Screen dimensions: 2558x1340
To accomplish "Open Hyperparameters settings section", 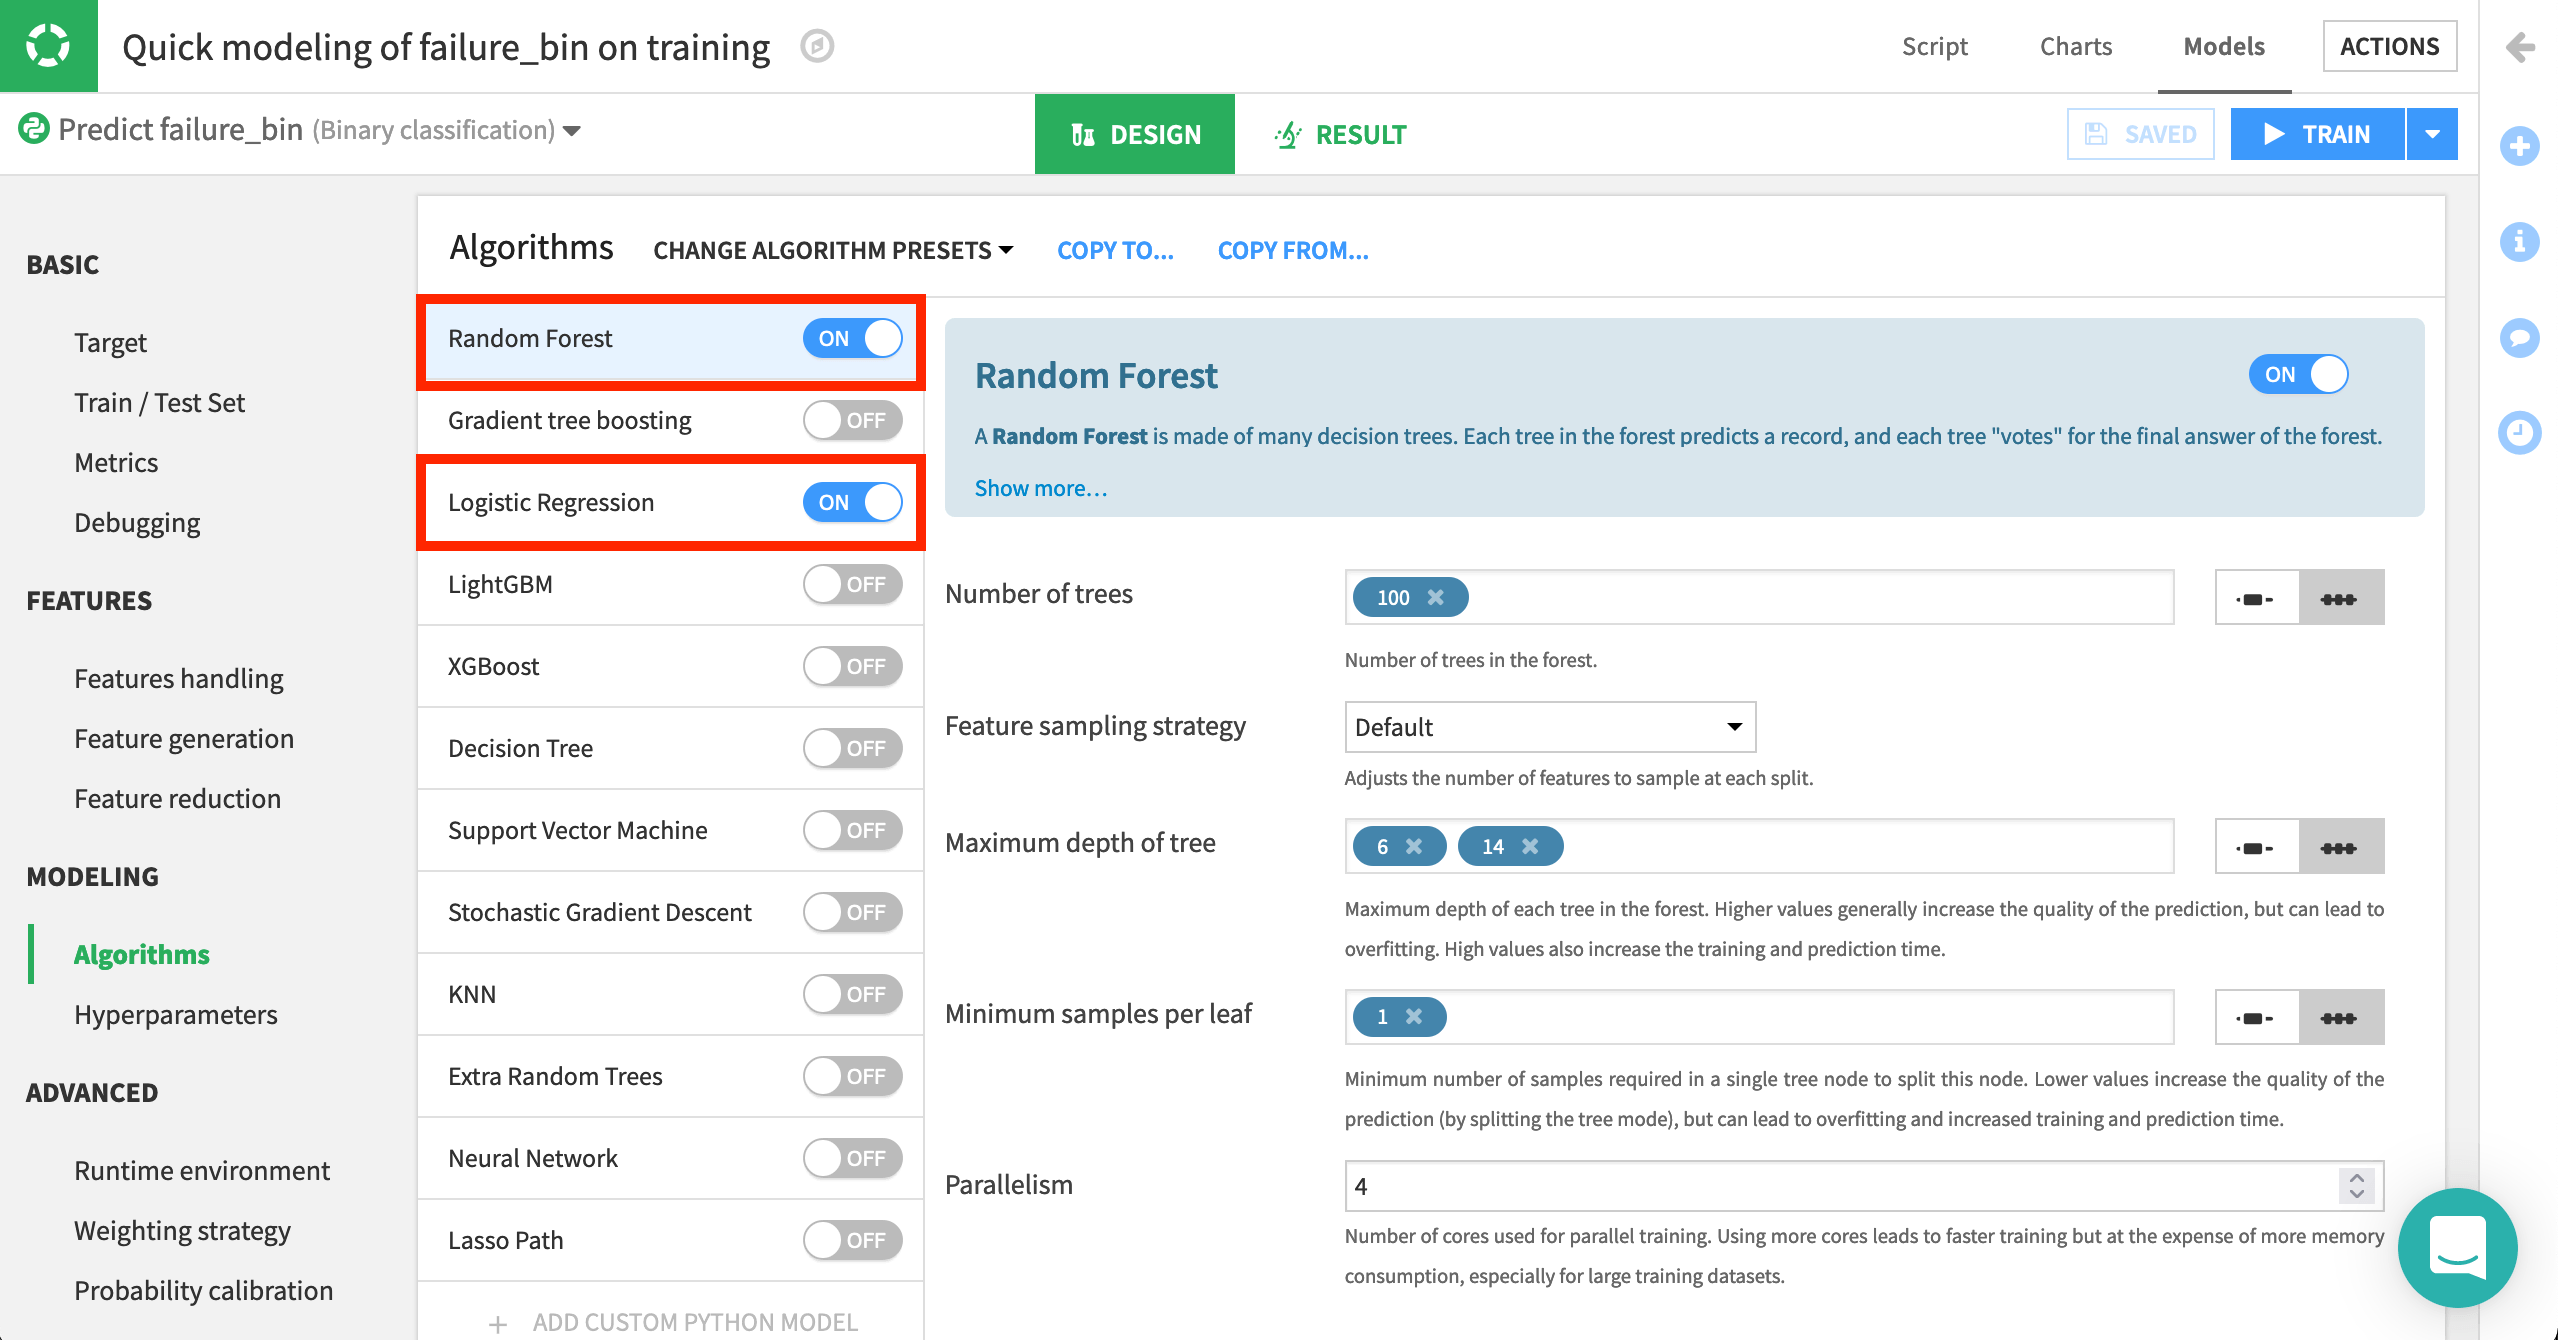I will pyautogui.click(x=175, y=1014).
